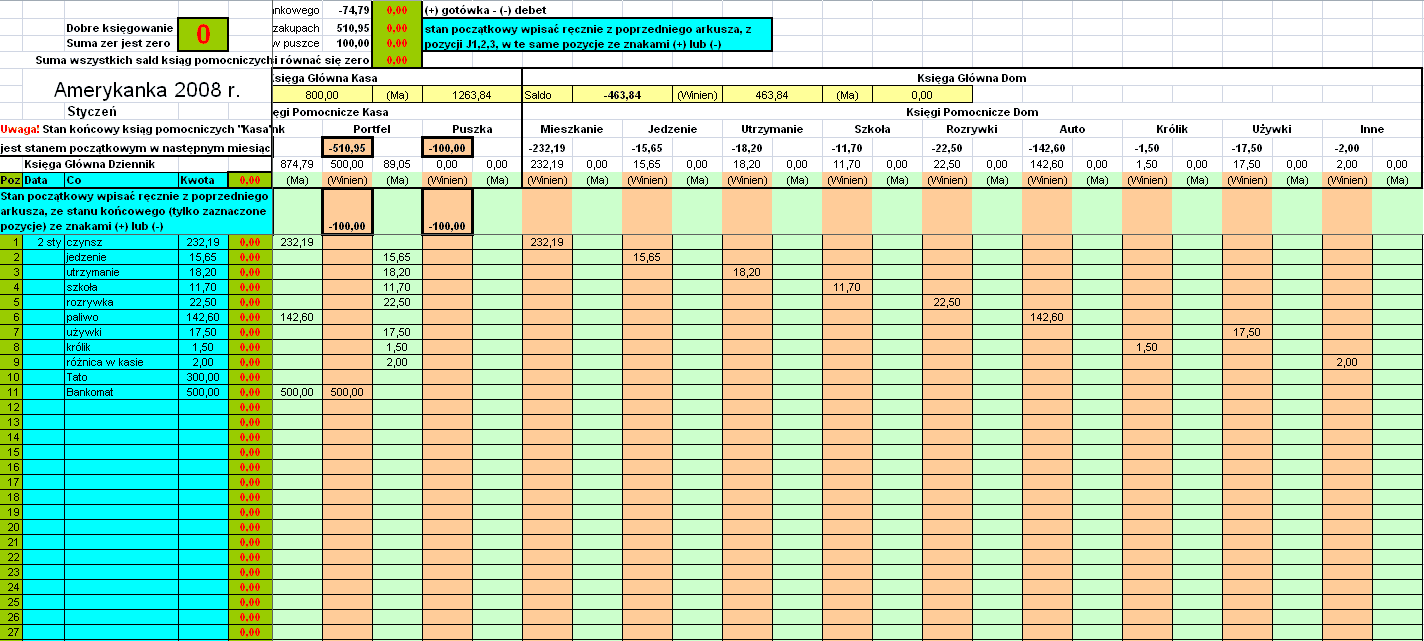Select the 'Poz' column header

pyautogui.click(x=11, y=180)
